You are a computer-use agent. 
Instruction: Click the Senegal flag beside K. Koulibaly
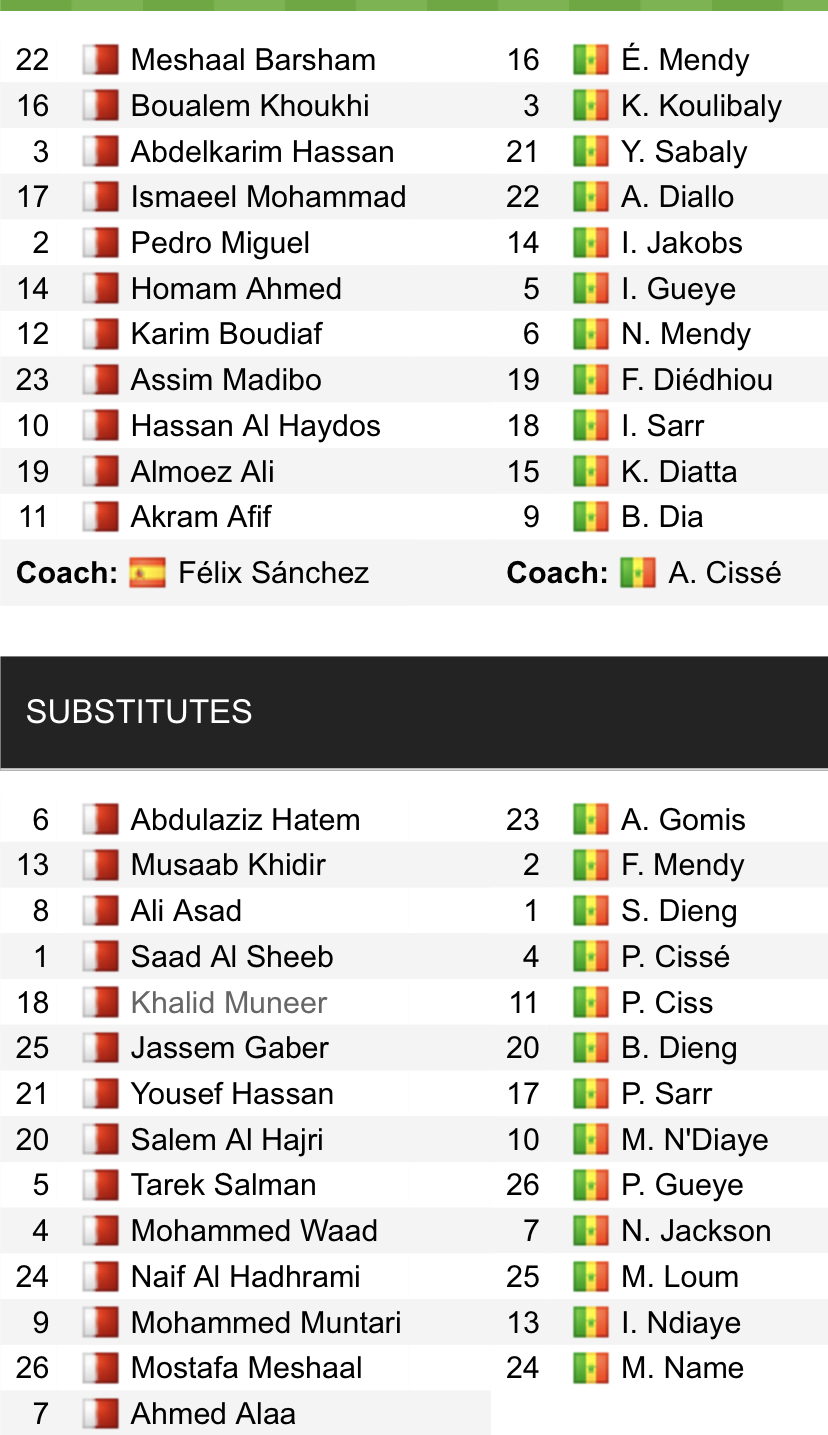click(591, 106)
